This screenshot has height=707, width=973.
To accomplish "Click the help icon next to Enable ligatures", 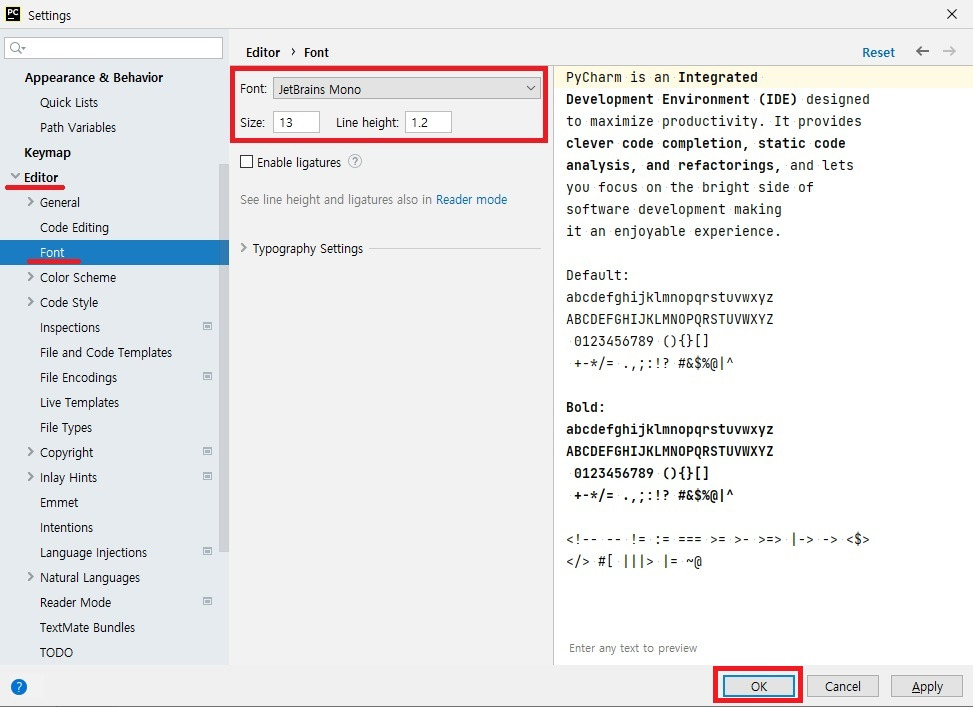I will pos(355,160).
